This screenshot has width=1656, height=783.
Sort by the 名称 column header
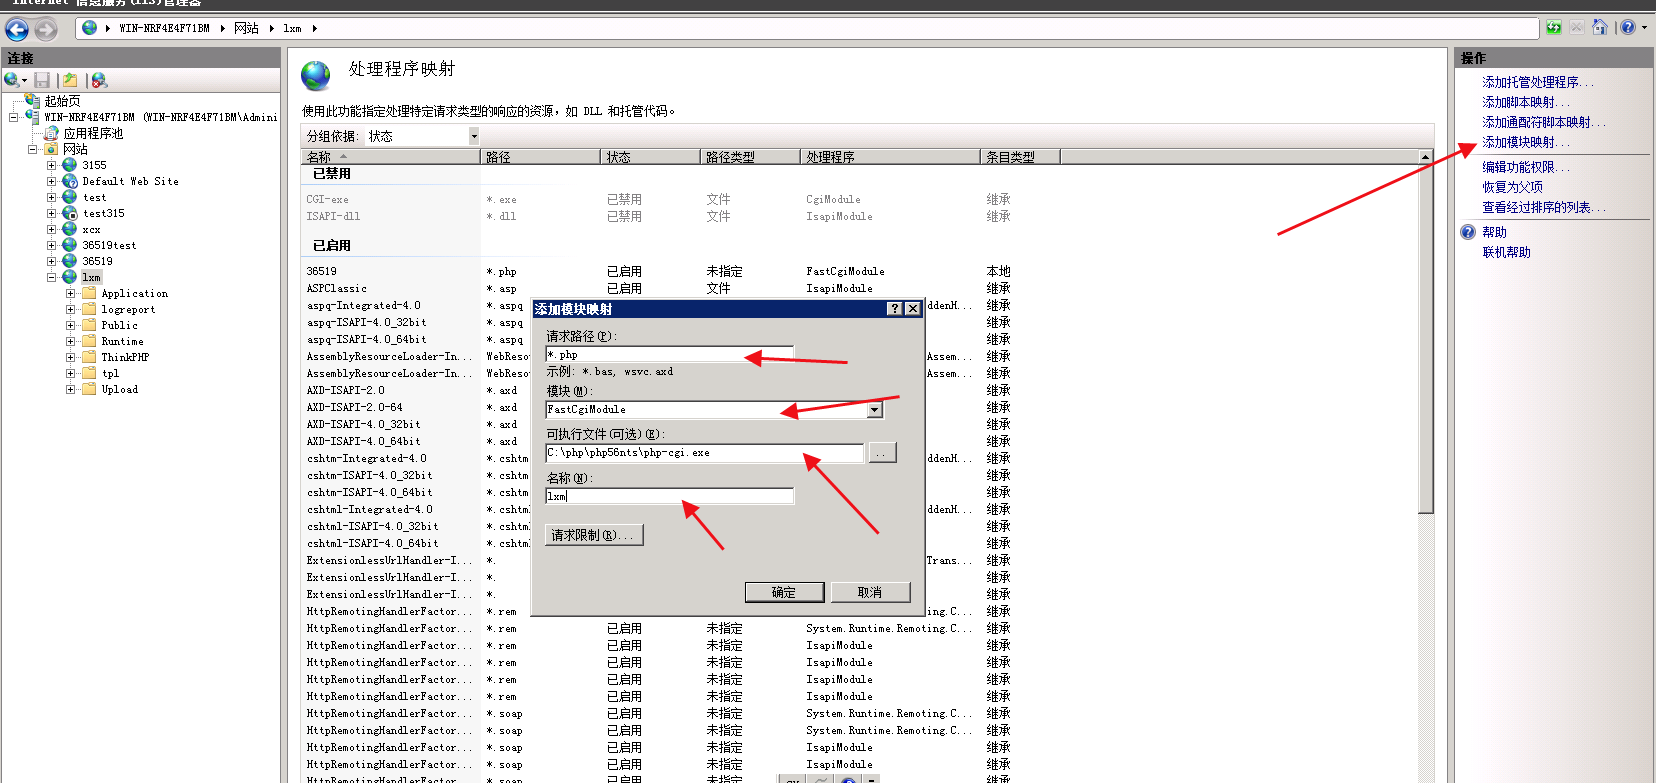pyautogui.click(x=391, y=157)
